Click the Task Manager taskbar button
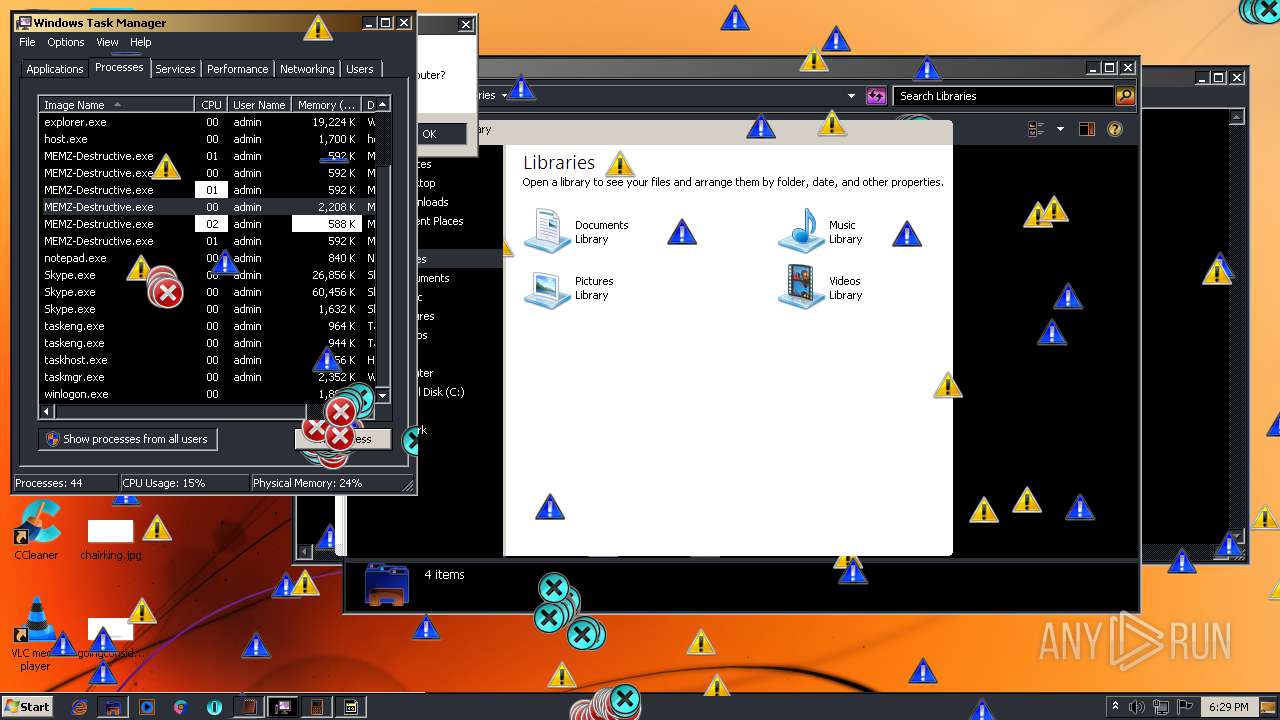The height and width of the screenshot is (720, 1280). point(283,707)
